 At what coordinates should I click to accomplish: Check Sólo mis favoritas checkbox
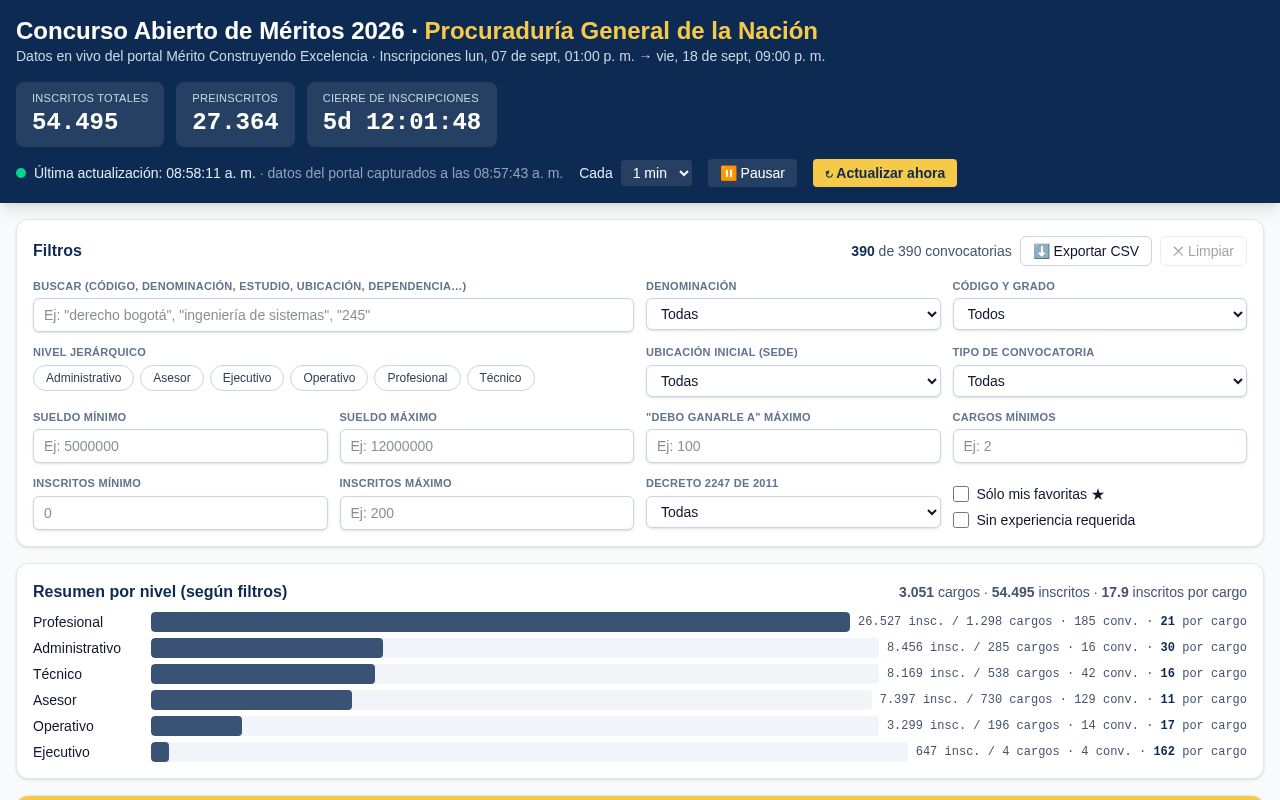coord(961,494)
